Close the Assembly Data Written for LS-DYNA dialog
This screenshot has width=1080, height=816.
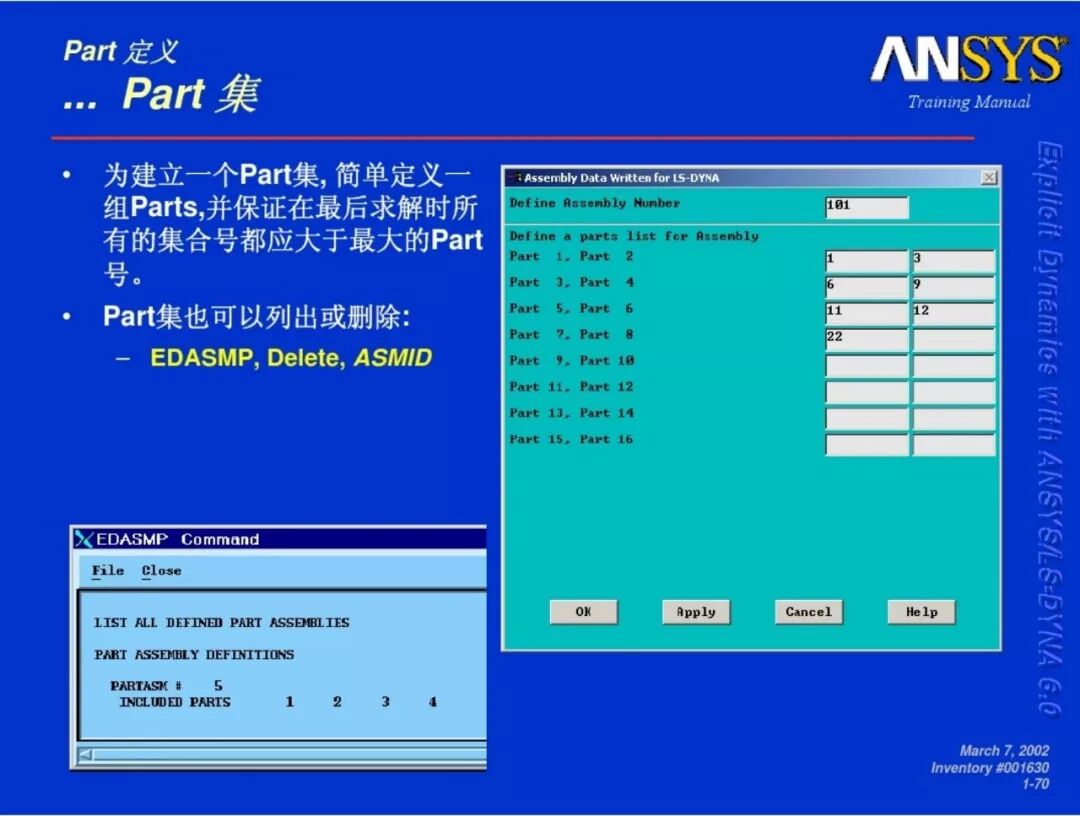[989, 178]
